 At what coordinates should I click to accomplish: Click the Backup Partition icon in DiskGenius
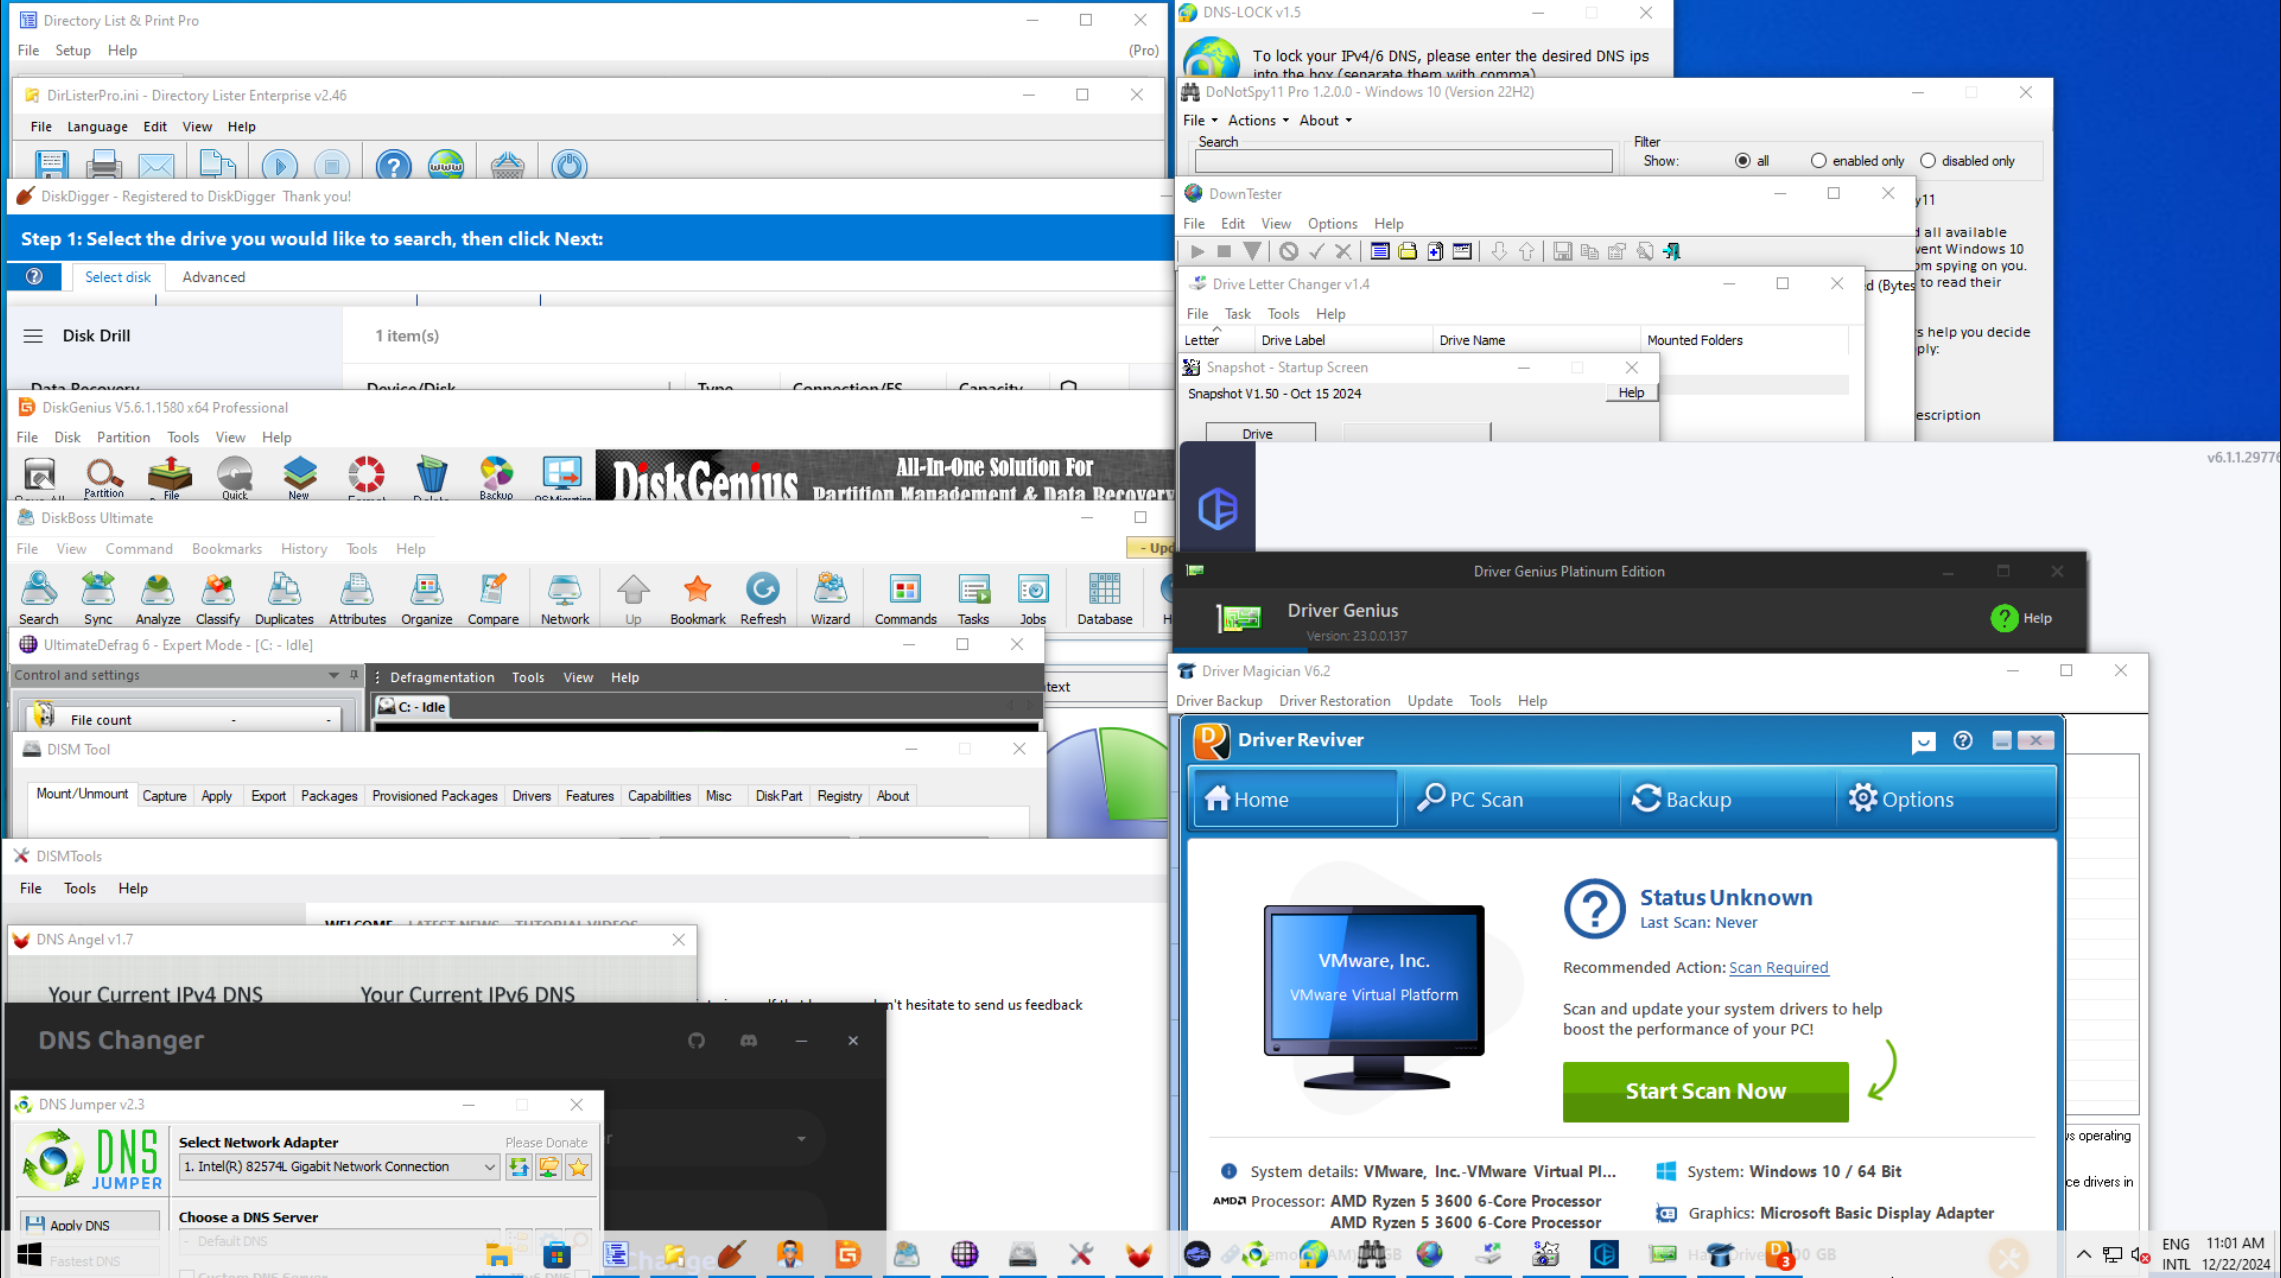coord(496,477)
